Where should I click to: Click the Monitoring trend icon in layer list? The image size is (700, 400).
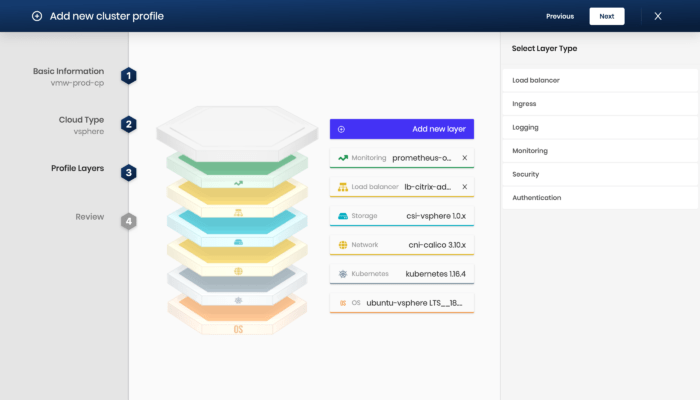(x=343, y=158)
